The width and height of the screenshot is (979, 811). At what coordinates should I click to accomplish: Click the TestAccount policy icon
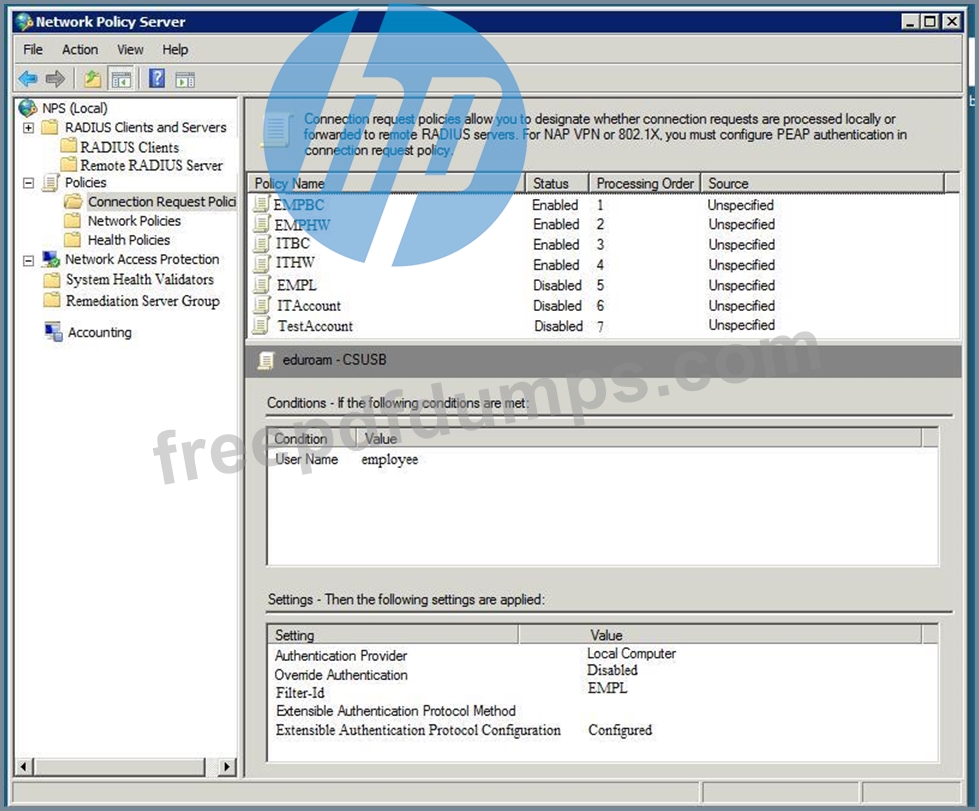pos(262,325)
